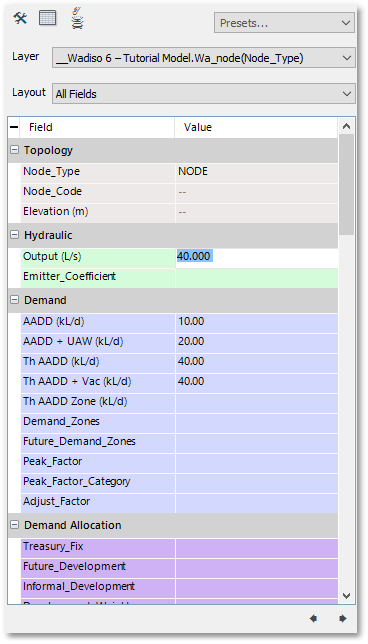368x644 pixels.
Task: Click the scrollbar down arrow
Action: 346,595
